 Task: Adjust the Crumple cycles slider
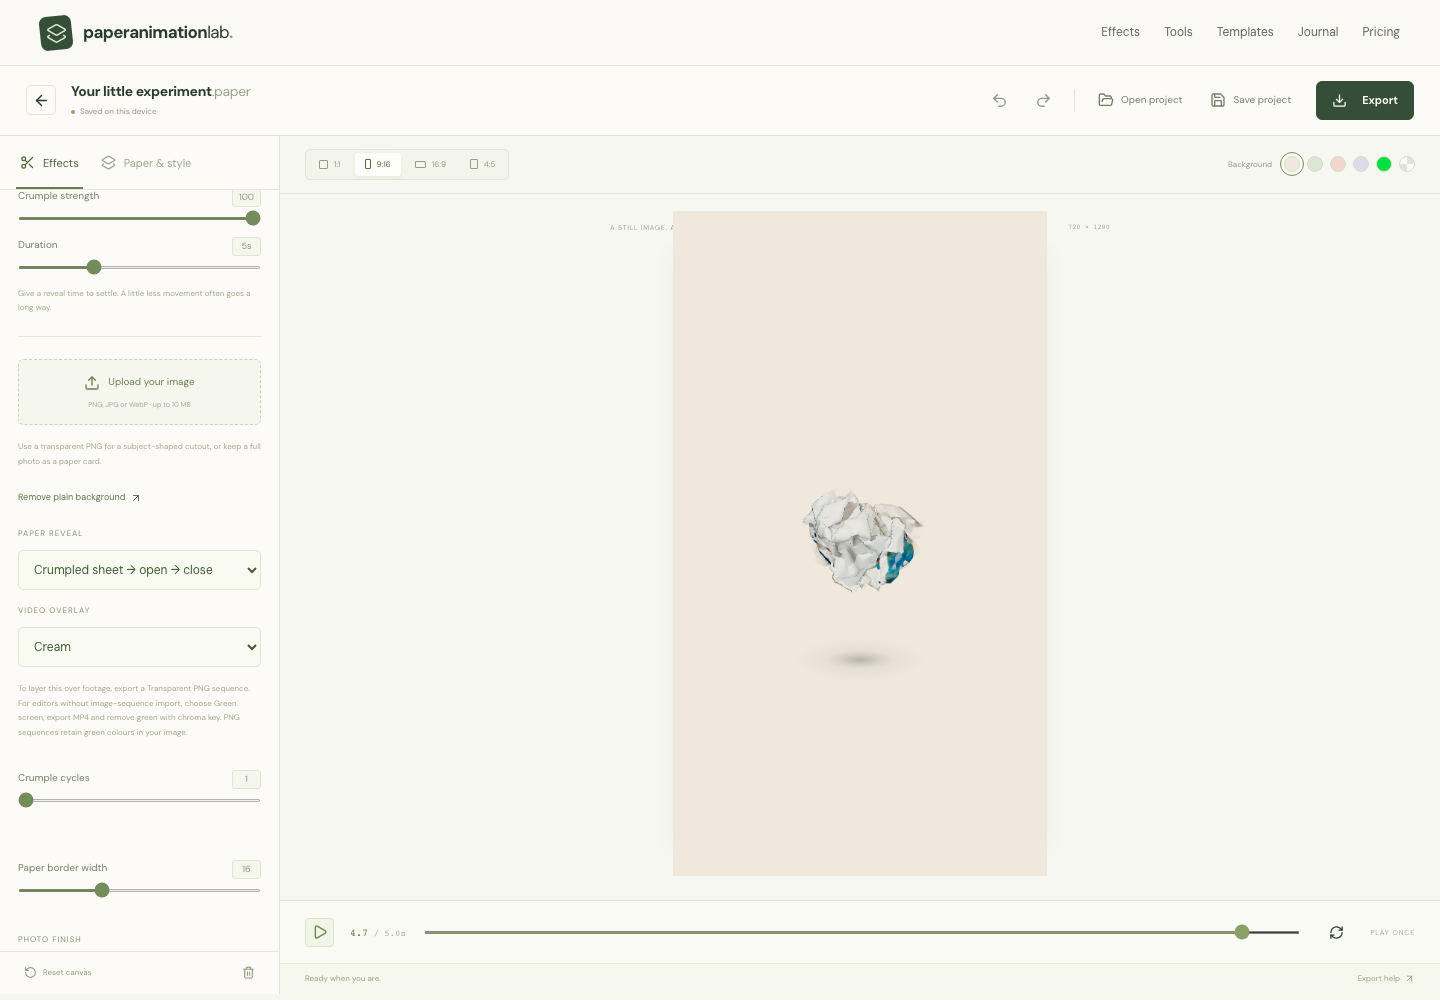click(x=139, y=800)
